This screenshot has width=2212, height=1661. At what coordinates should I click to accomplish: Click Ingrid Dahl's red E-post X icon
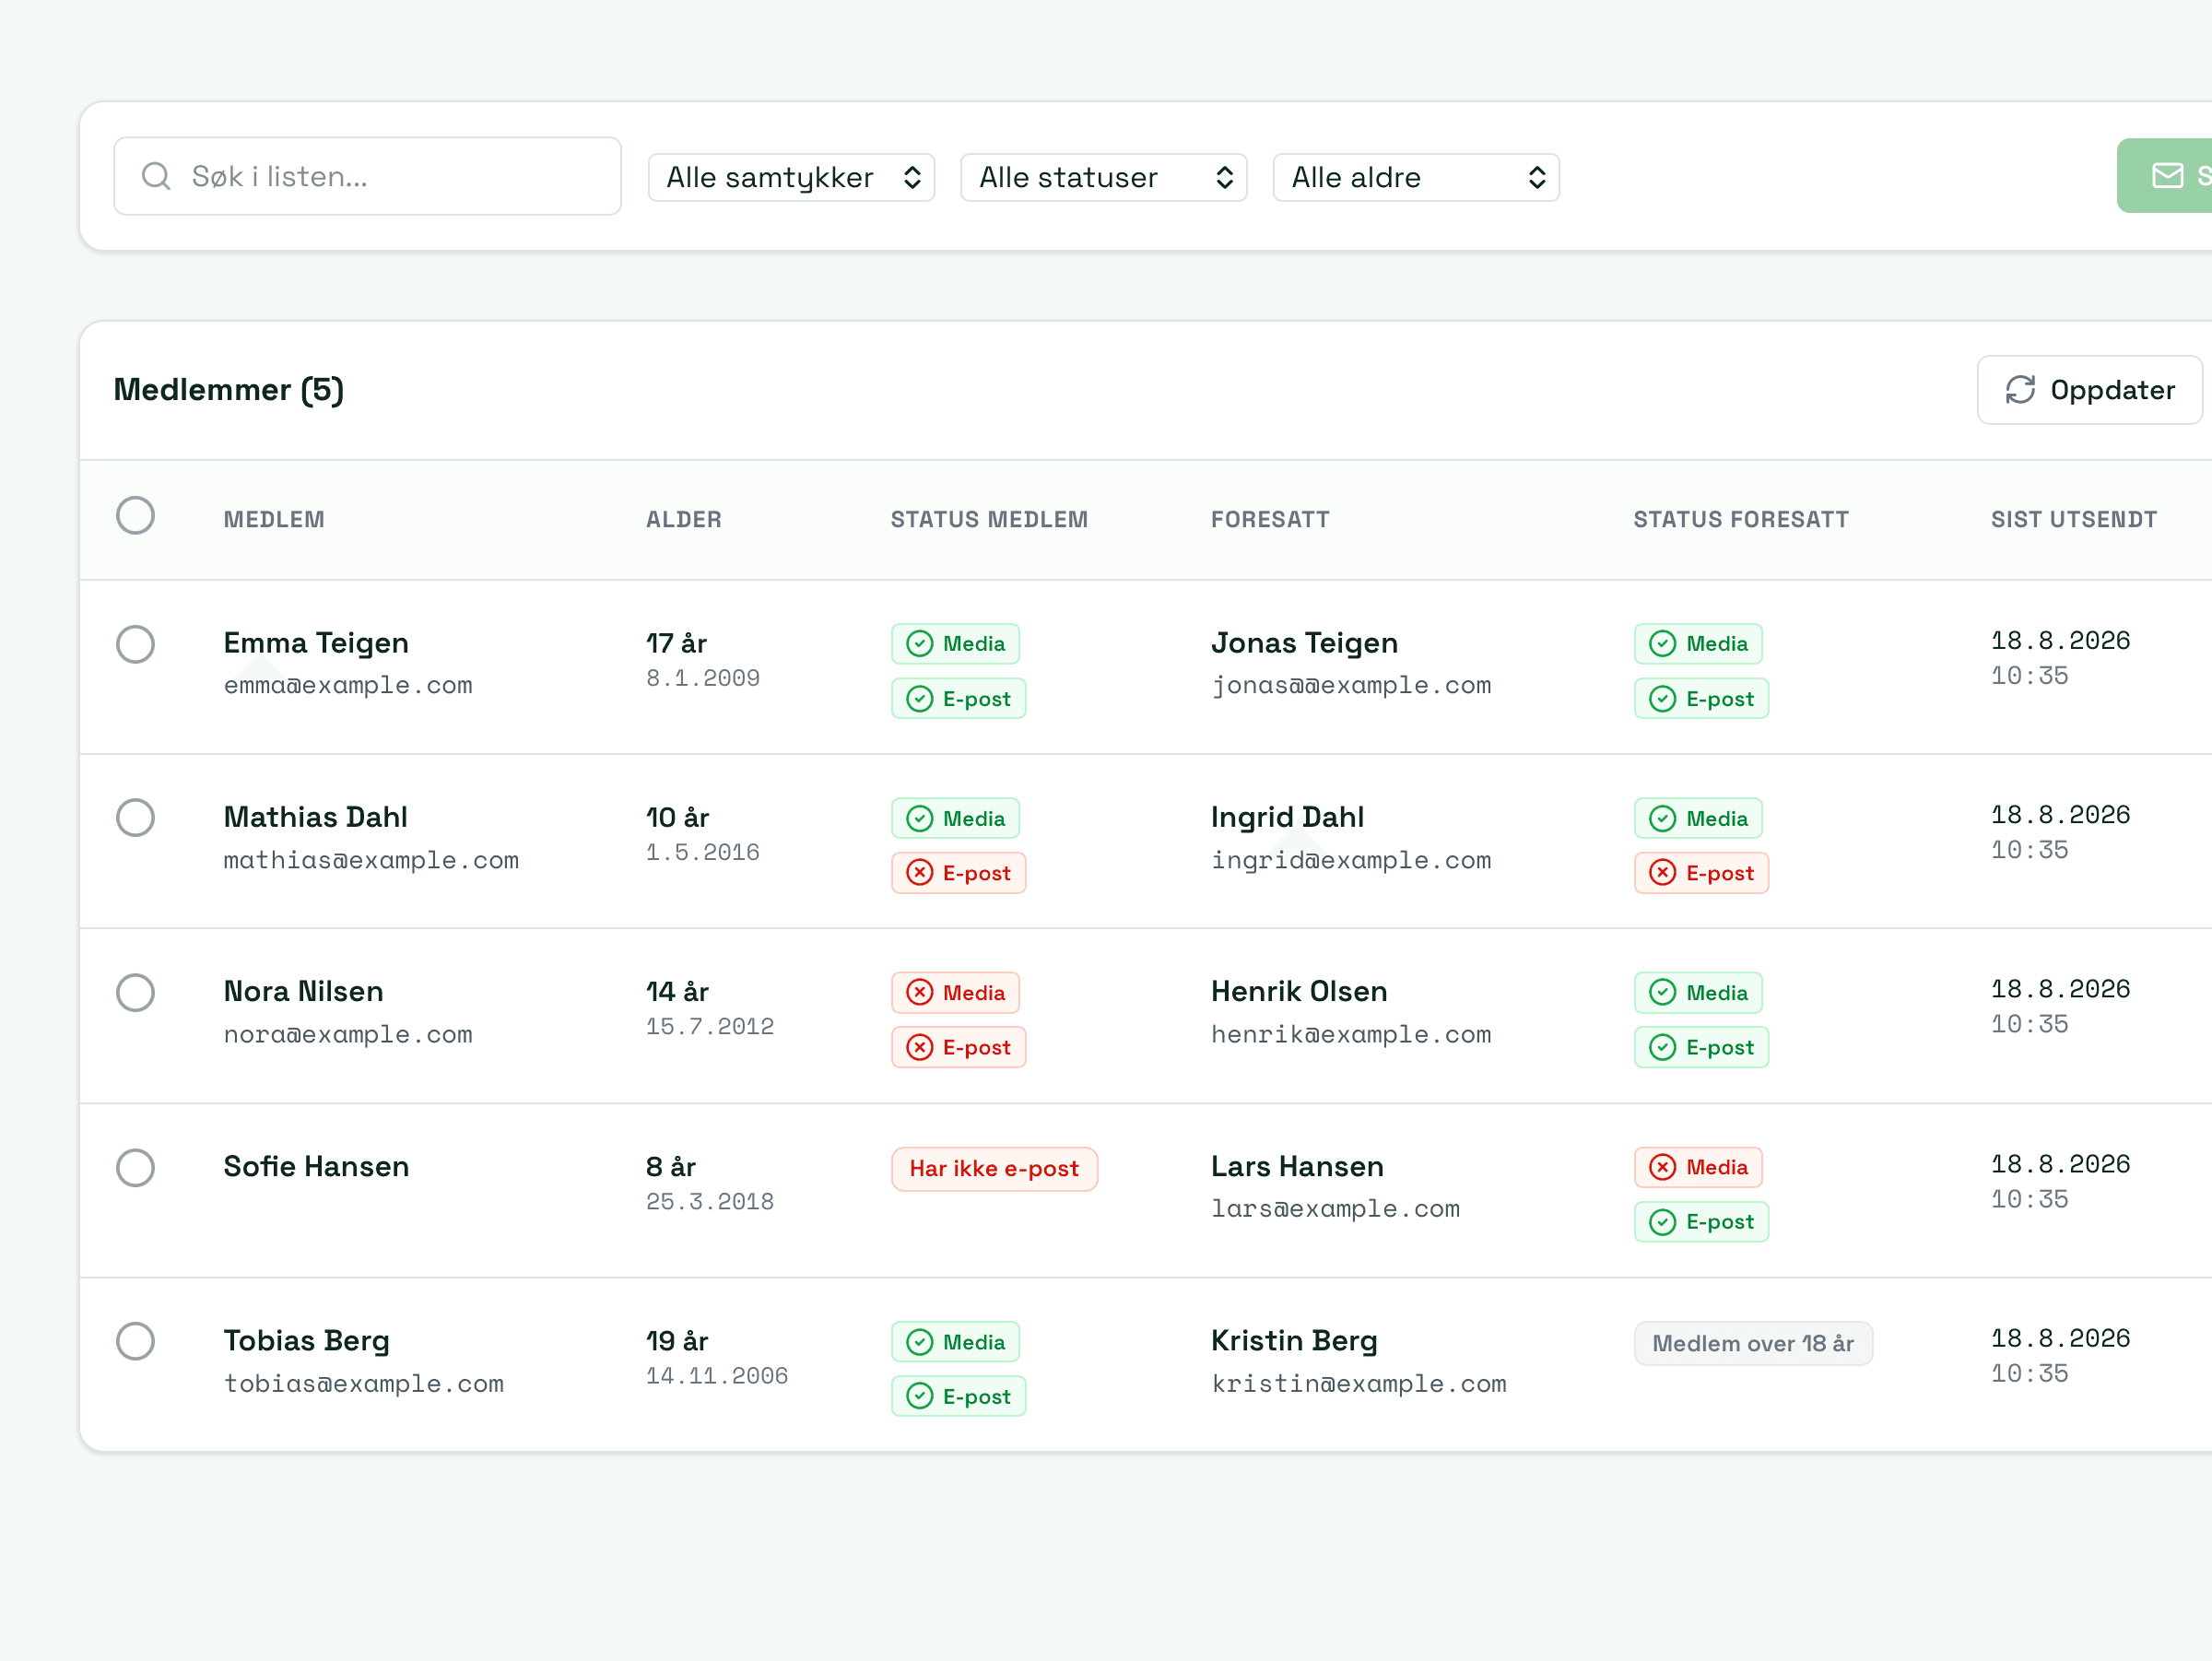(1662, 873)
